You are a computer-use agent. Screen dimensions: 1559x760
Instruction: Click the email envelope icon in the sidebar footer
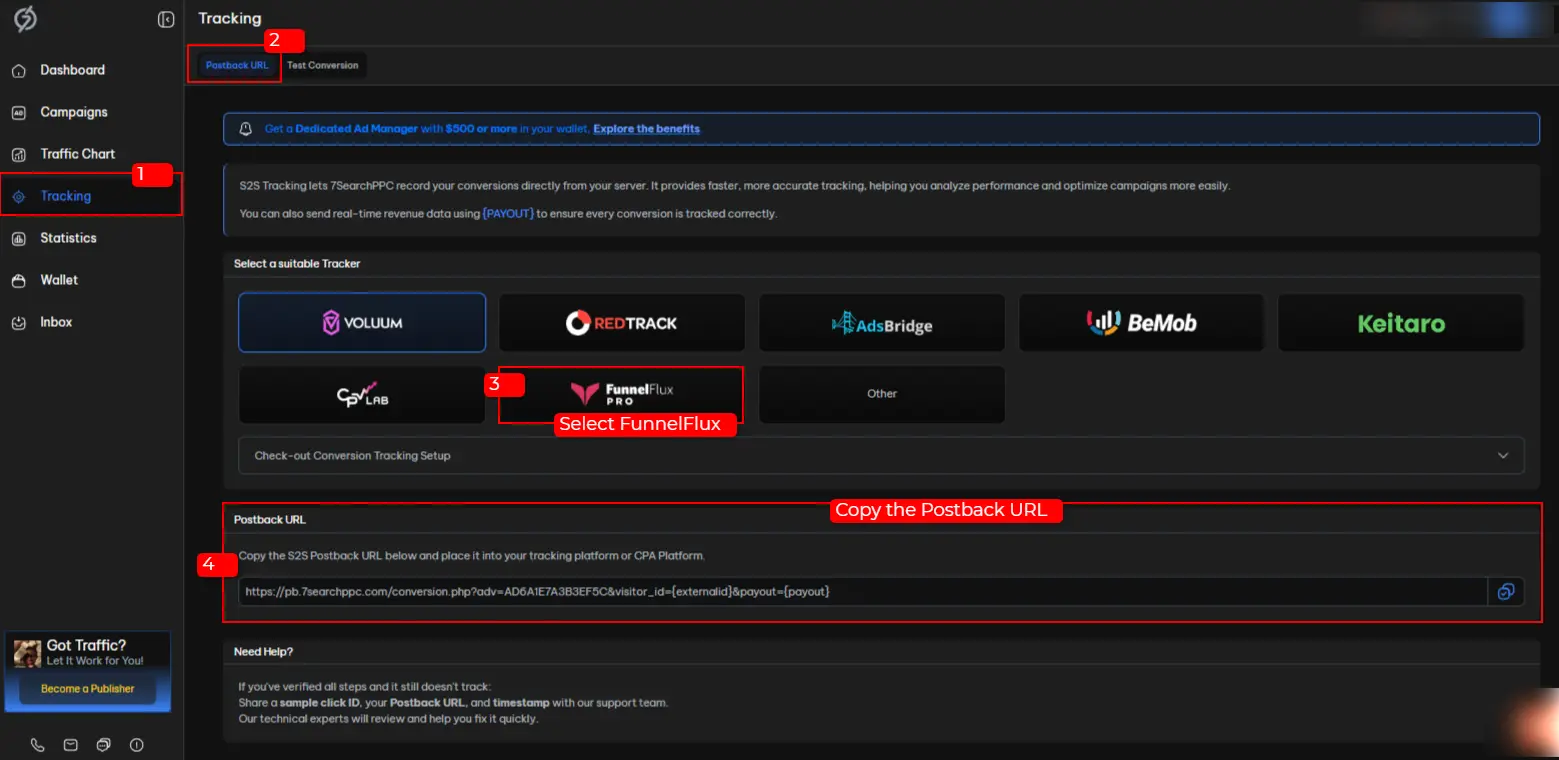pos(71,745)
